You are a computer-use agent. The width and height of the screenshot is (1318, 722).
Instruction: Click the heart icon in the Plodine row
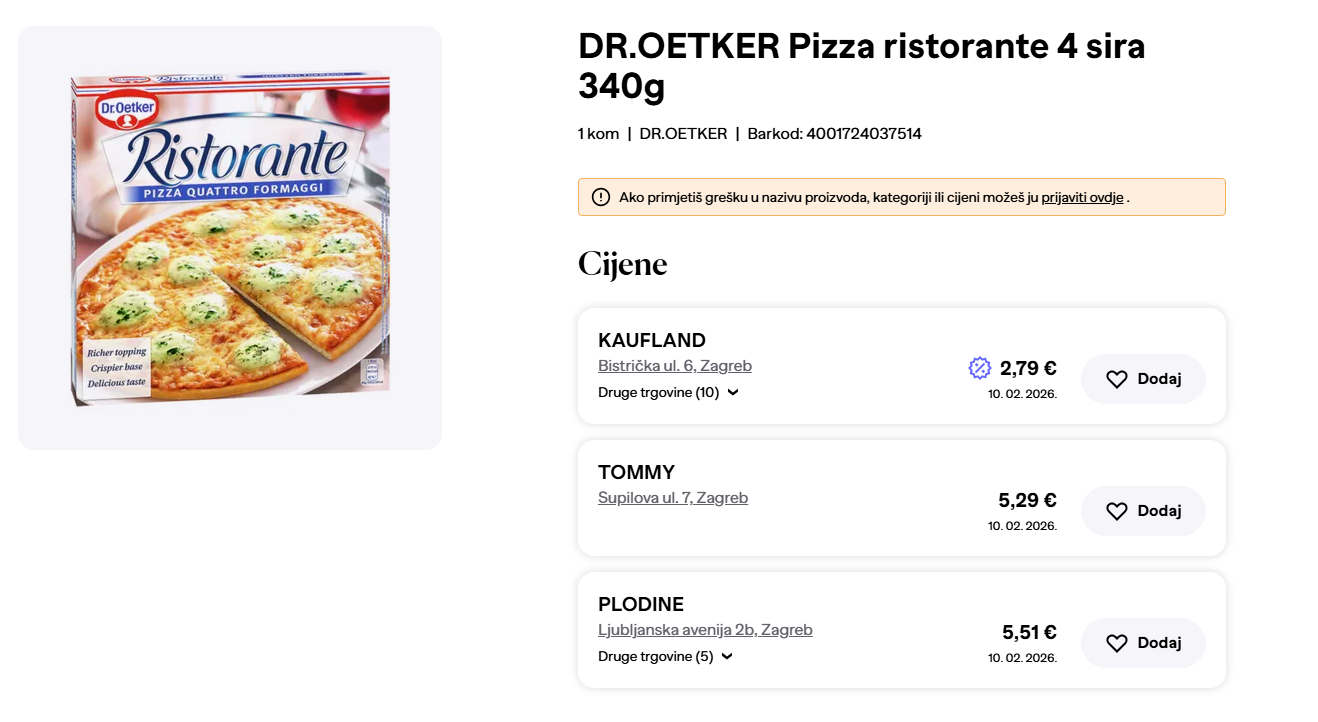pos(1117,643)
